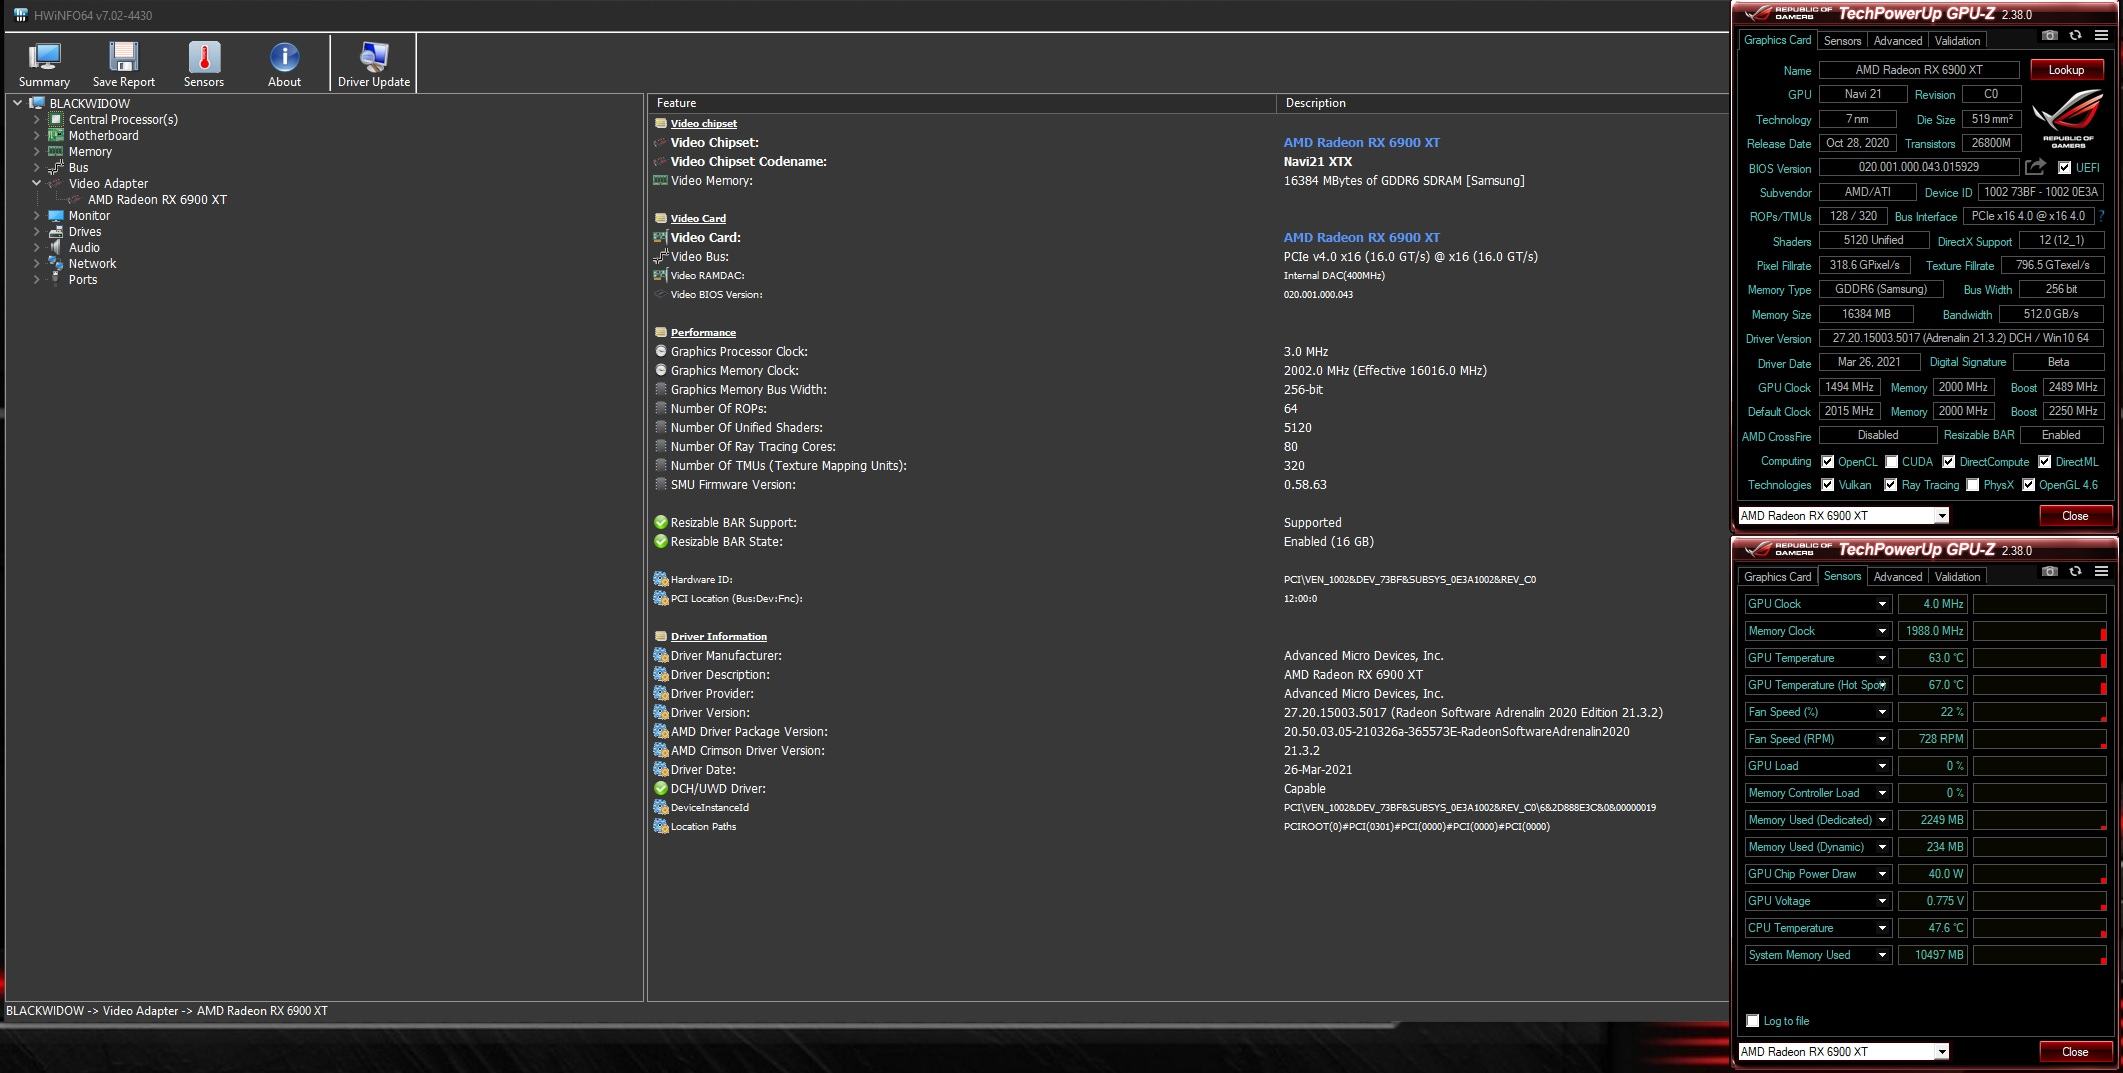Viewport: 2123px width, 1073px height.
Task: Toggle DirectML checkbox
Action: [x=2044, y=462]
